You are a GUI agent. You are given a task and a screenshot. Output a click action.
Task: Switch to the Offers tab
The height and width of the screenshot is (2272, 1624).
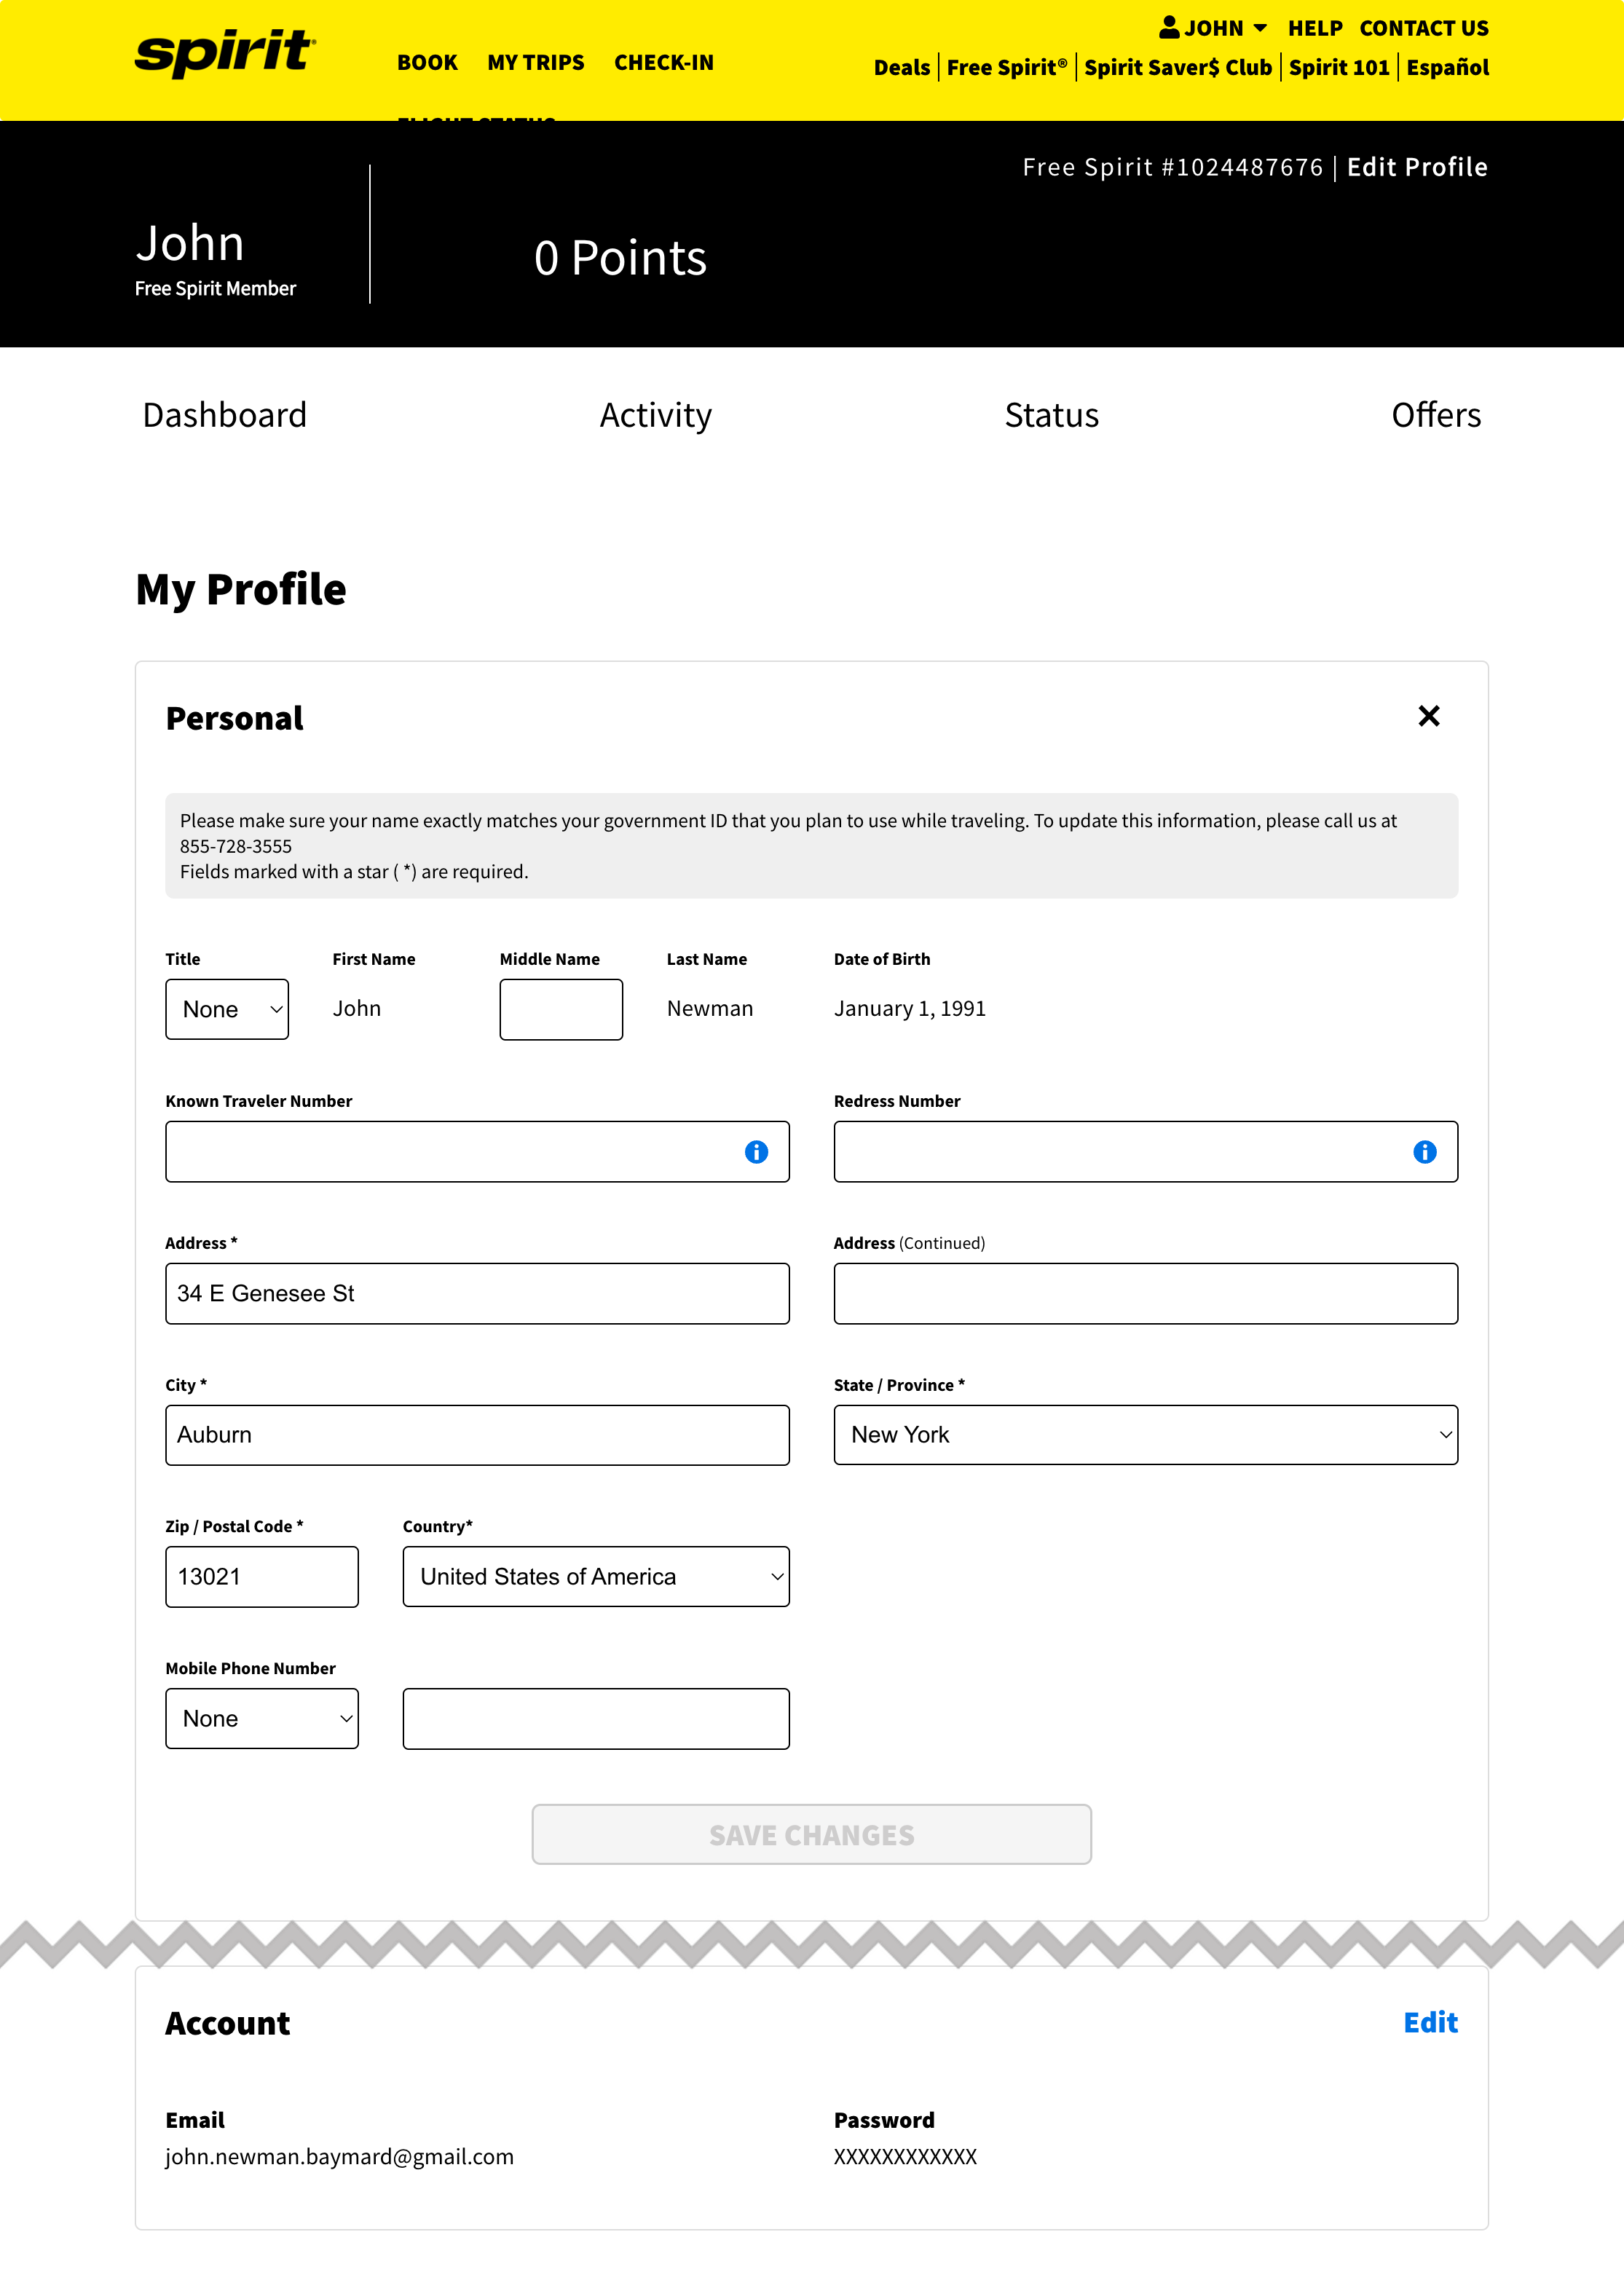[x=1437, y=414]
